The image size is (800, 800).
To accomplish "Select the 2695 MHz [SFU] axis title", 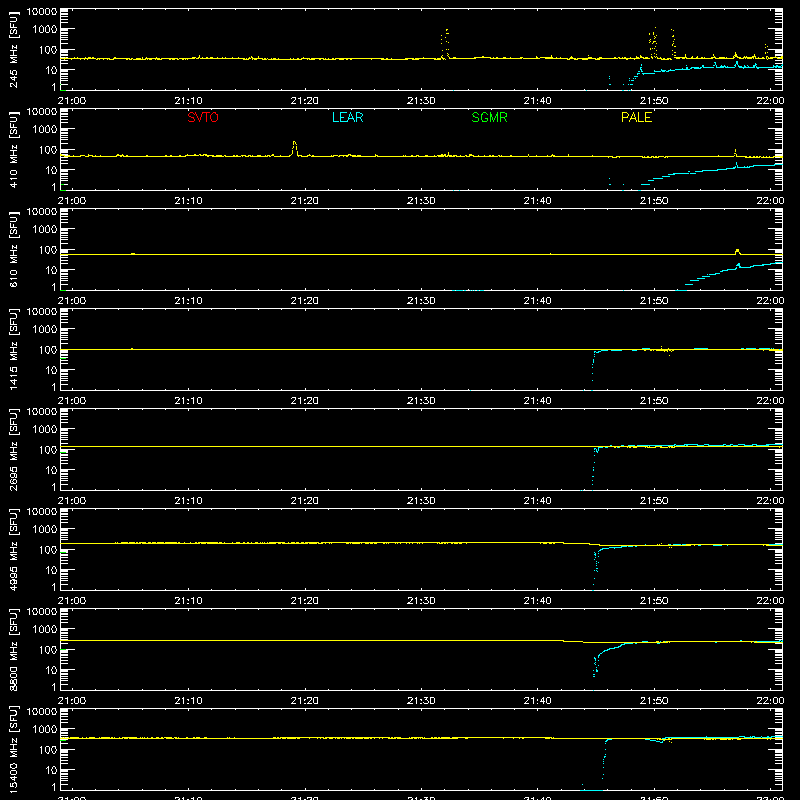I will click(x=14, y=450).
